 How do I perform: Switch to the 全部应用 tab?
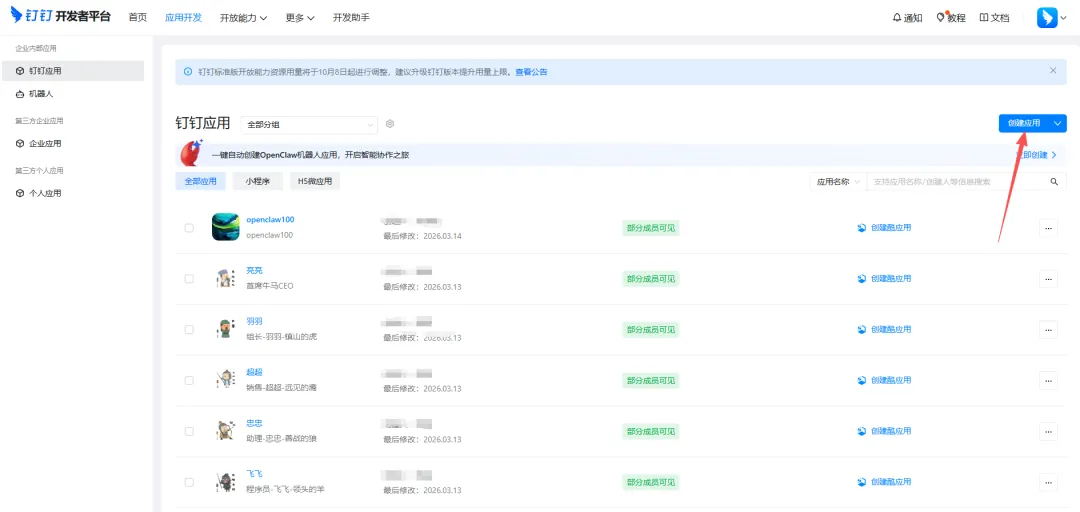tap(200, 182)
